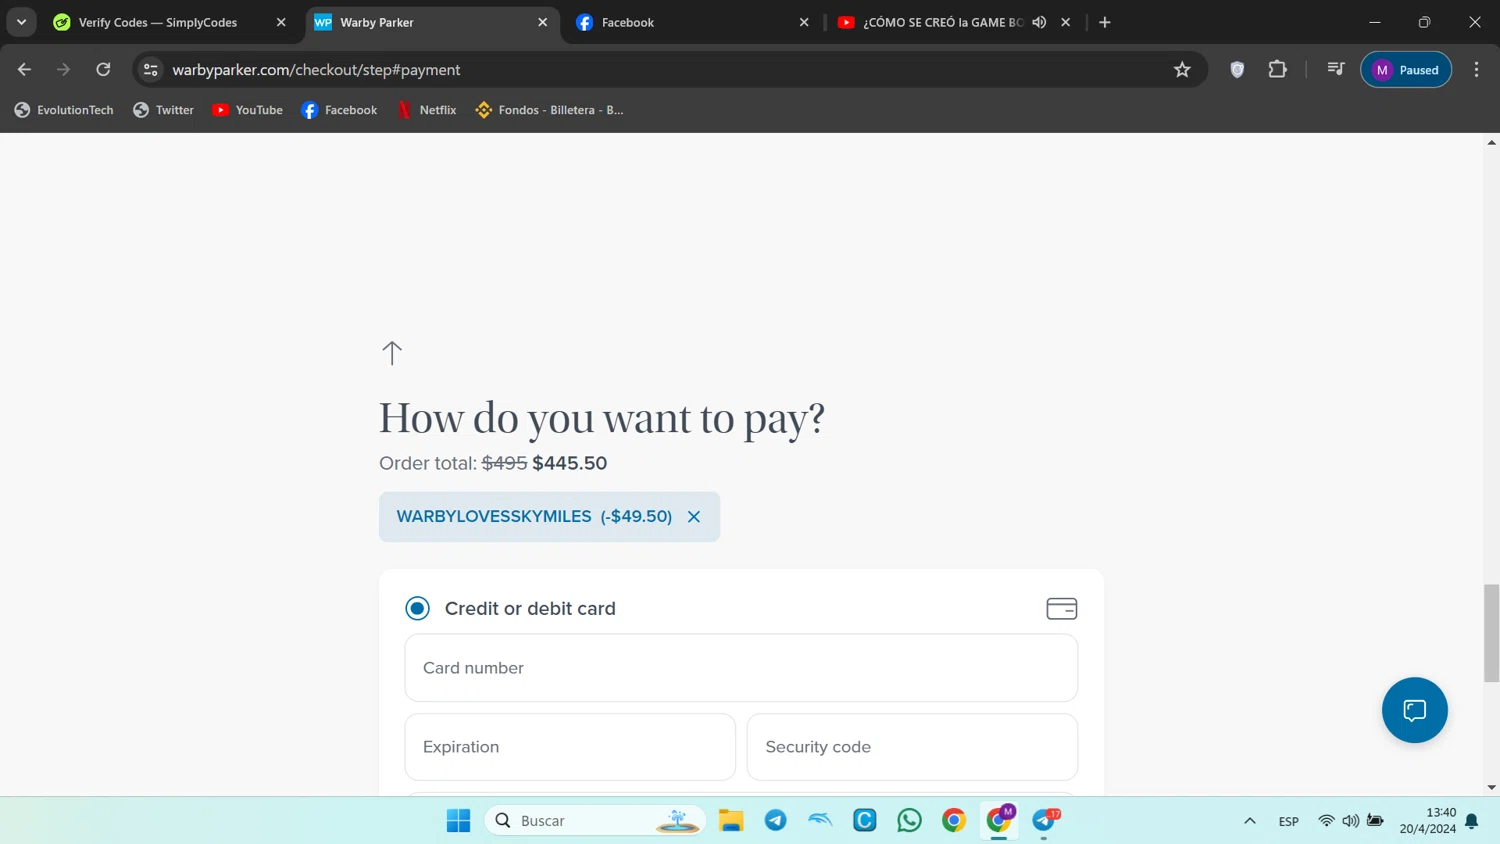This screenshot has height=844, width=1500.
Task: Click the taskbar Buscar search box
Action: pyautogui.click(x=595, y=820)
